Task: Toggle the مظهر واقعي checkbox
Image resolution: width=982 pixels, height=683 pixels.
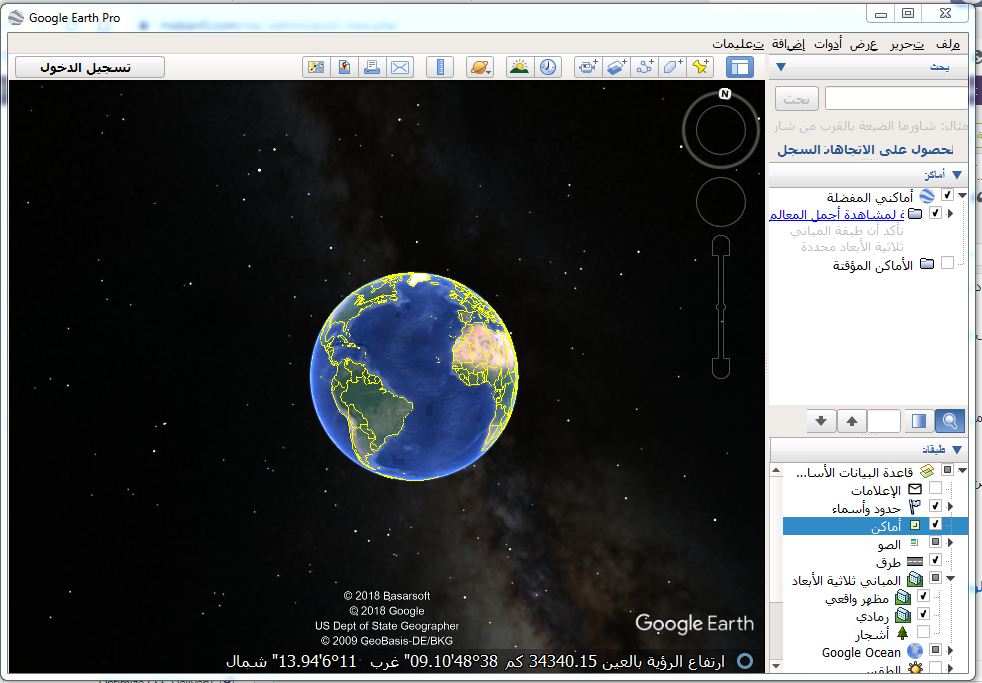Action: pos(923,596)
